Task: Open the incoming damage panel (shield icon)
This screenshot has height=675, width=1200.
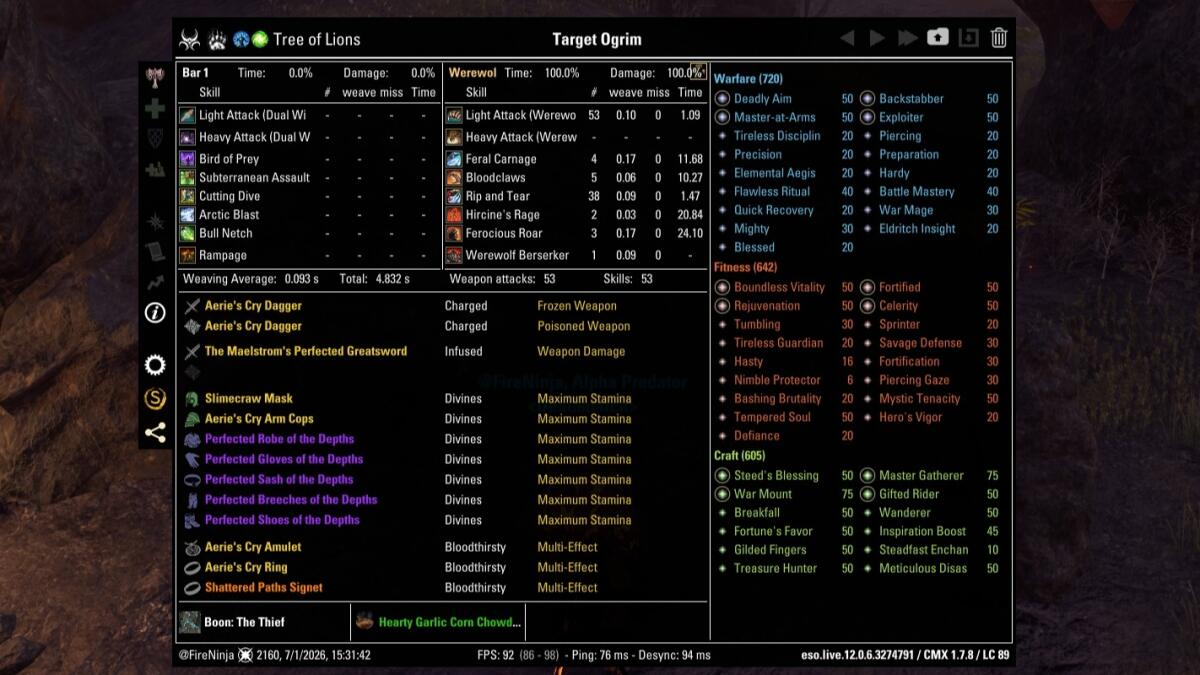Action: click(x=155, y=138)
